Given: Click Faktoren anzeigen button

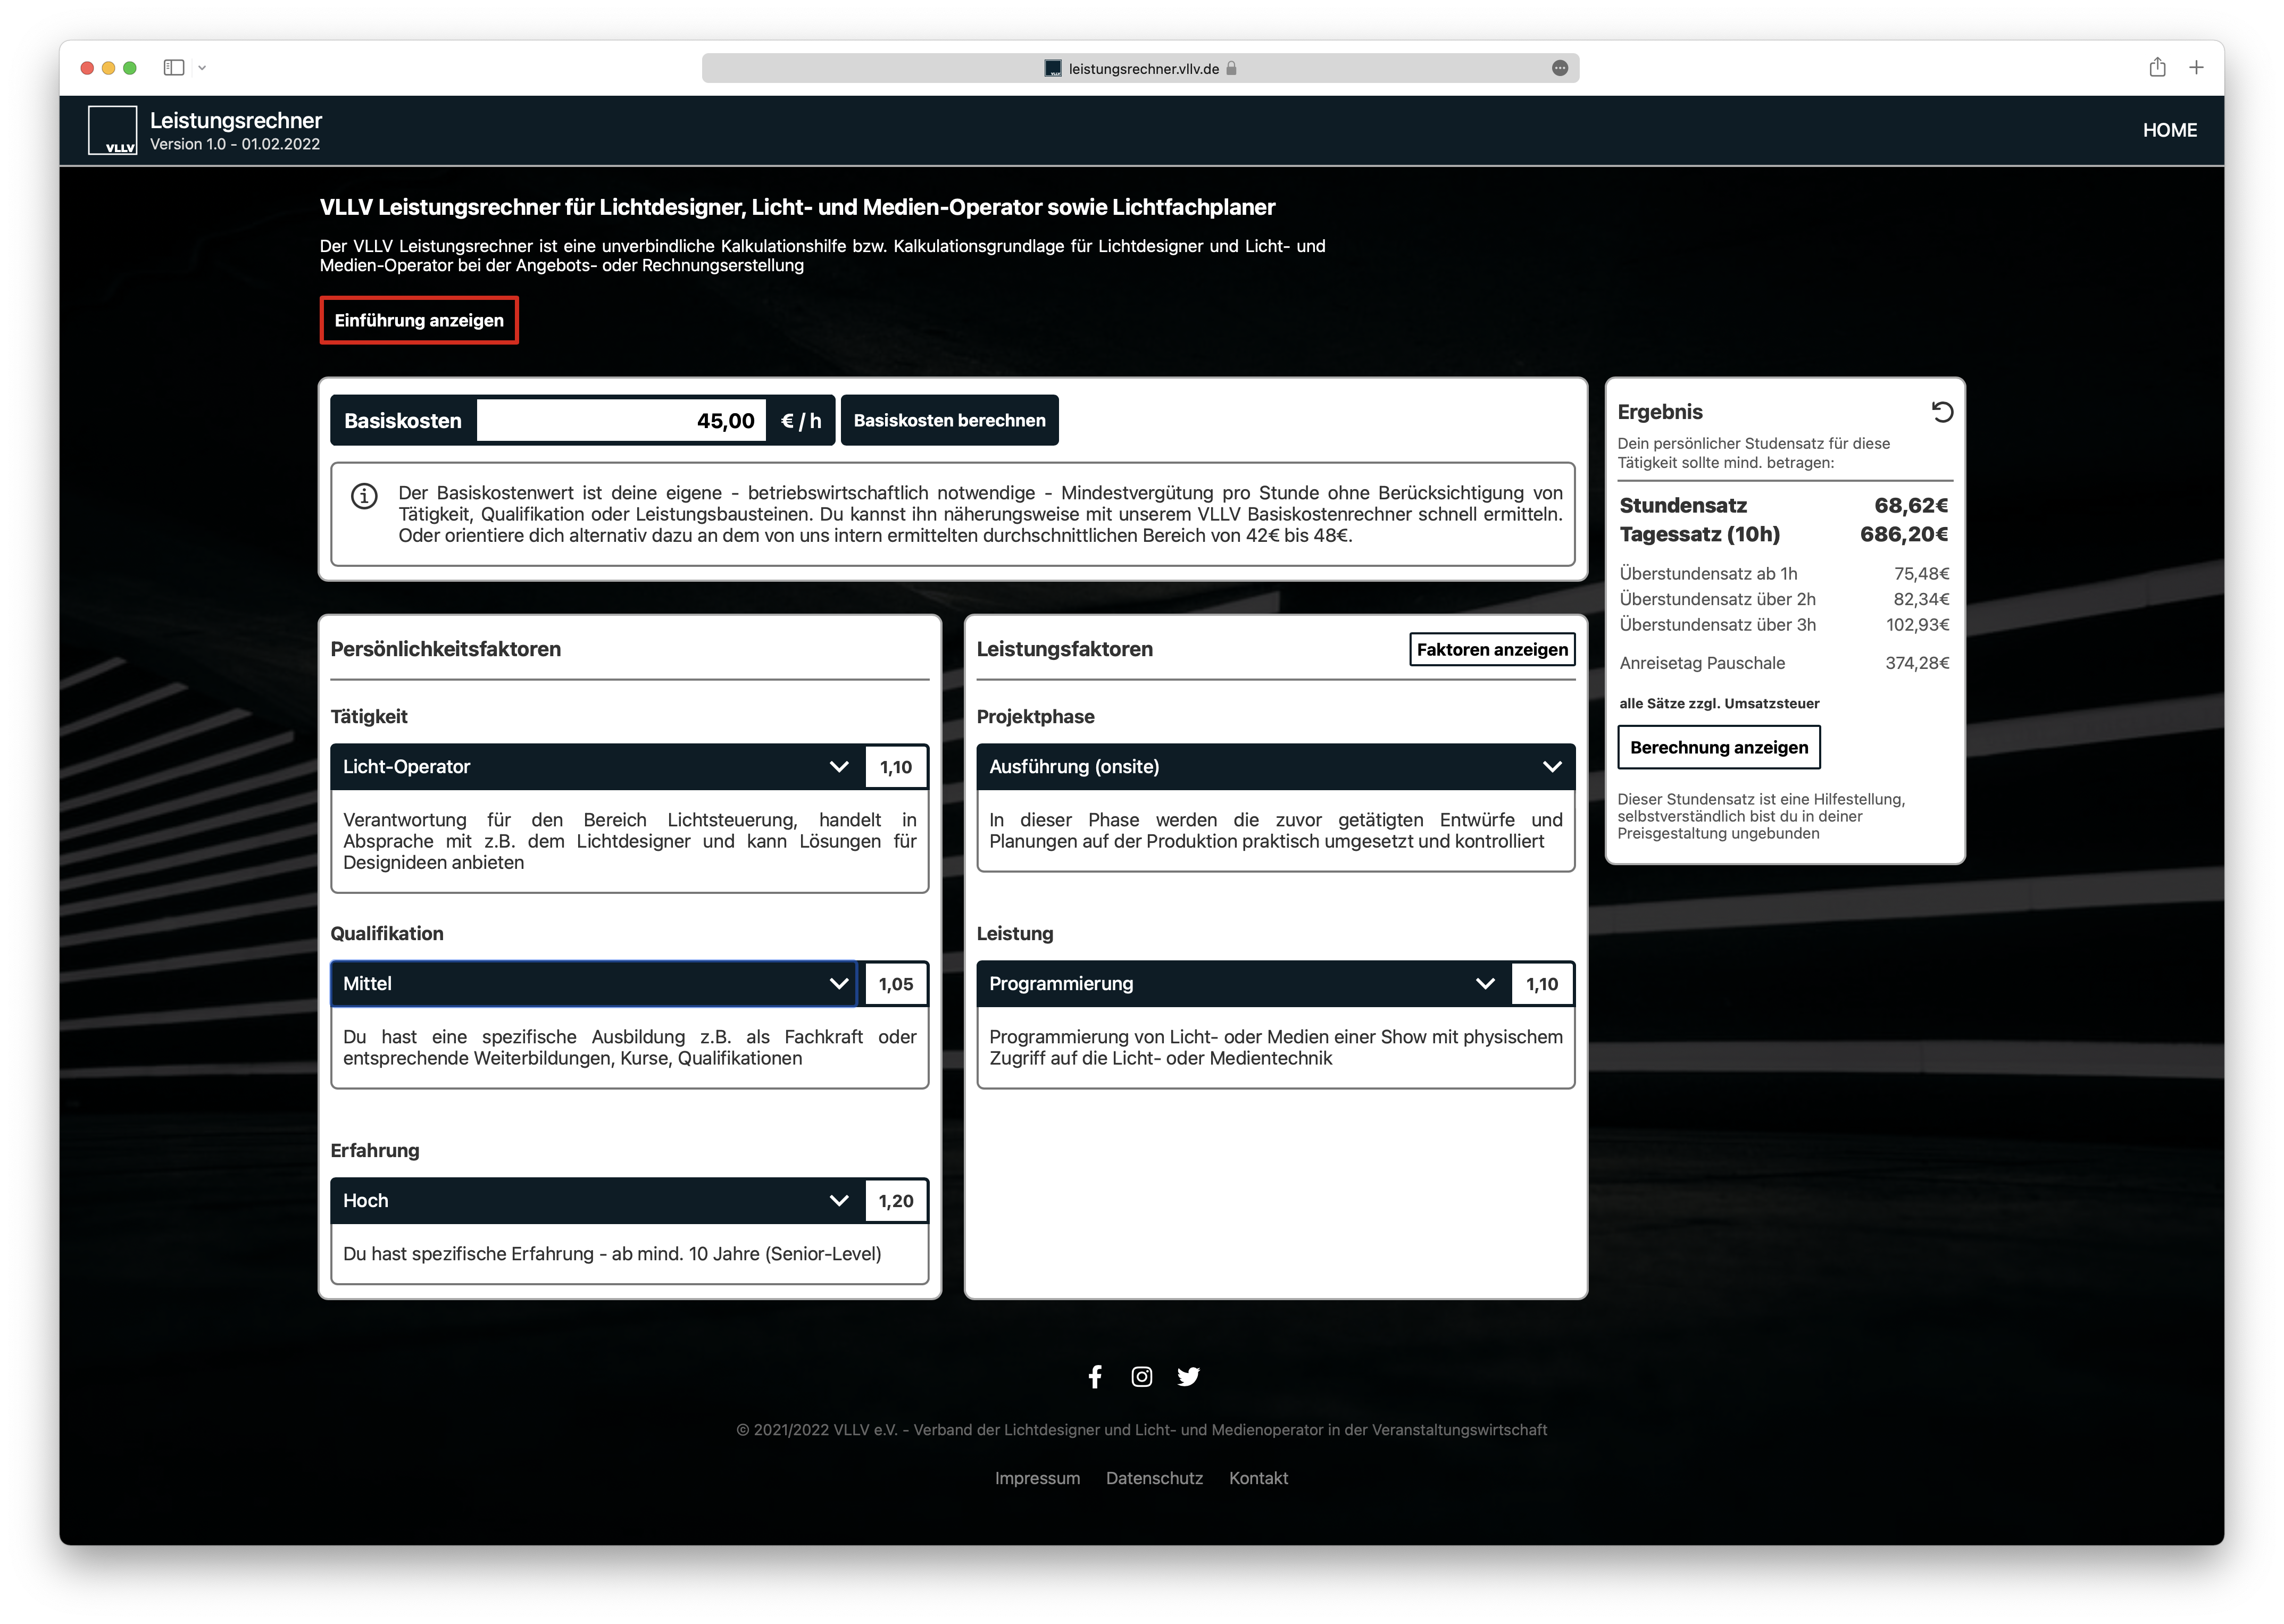Looking at the screenshot, I should pyautogui.click(x=1492, y=650).
